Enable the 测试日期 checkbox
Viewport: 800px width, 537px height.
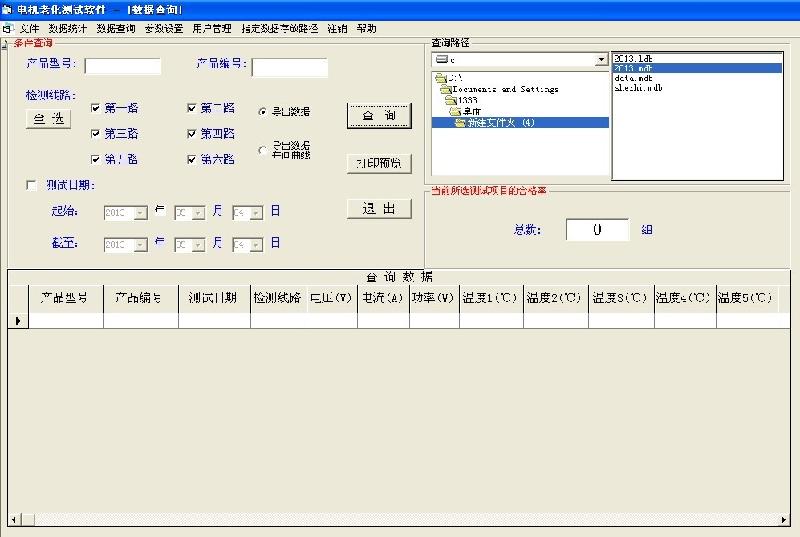click(32, 185)
